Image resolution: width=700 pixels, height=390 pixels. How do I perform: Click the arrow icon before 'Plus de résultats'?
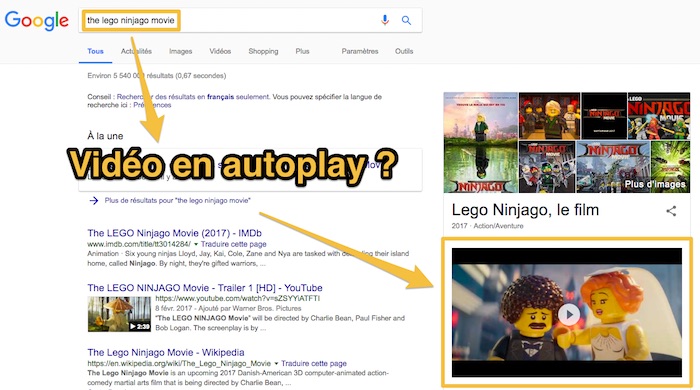coord(93,201)
